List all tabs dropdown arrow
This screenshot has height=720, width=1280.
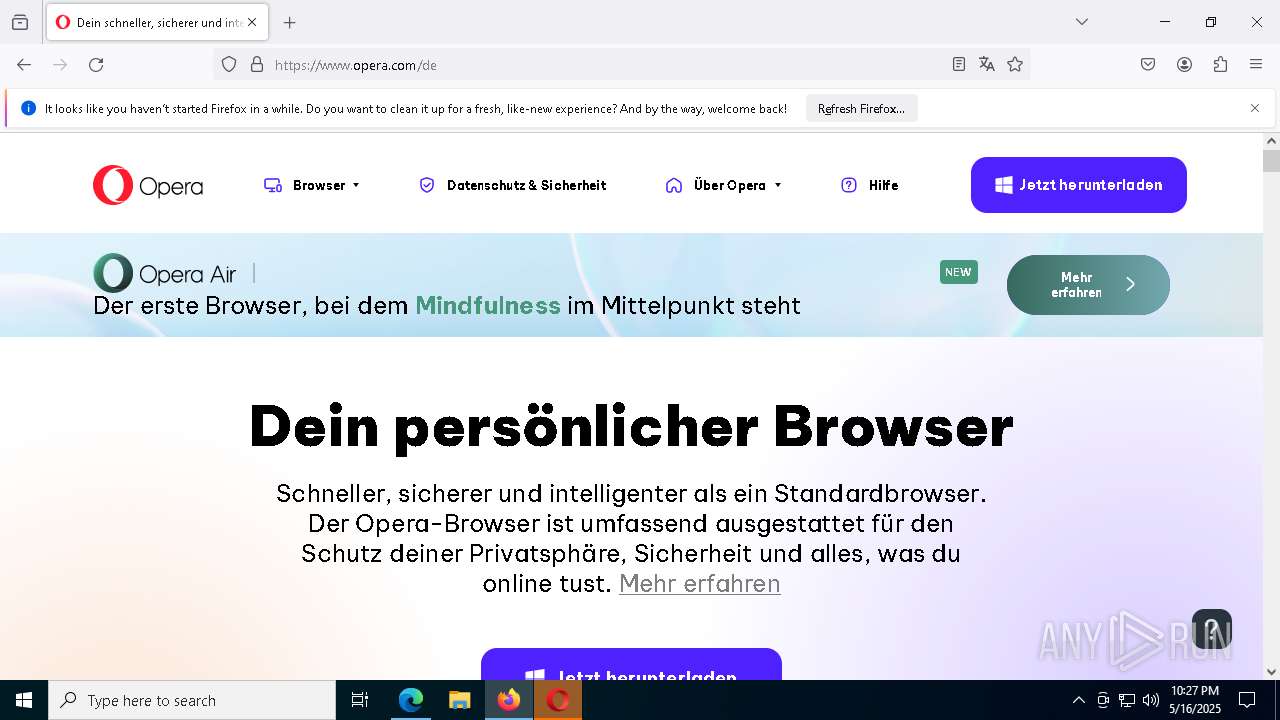1082,22
